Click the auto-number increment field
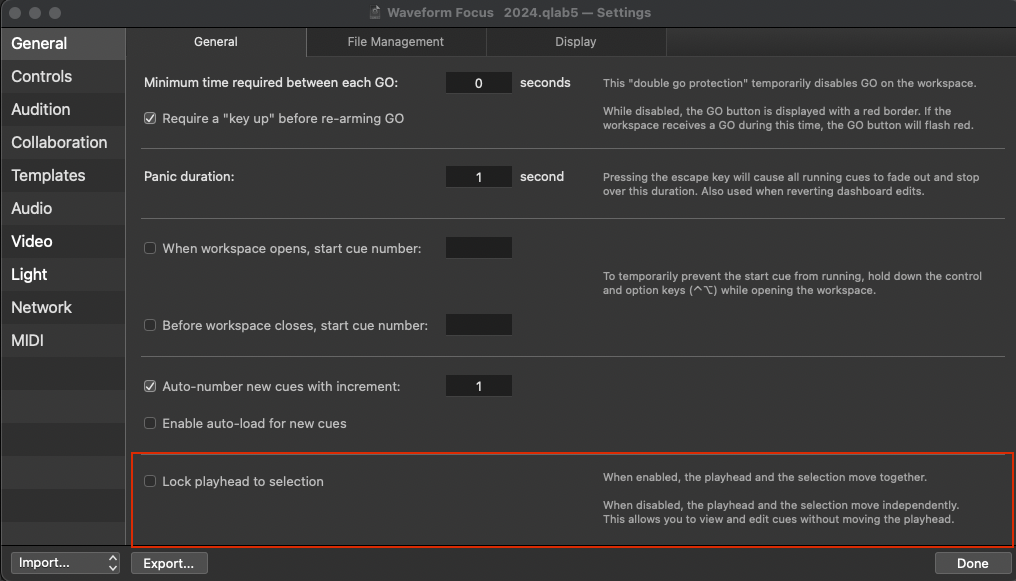Viewport: 1016px width, 581px height. tap(478, 386)
